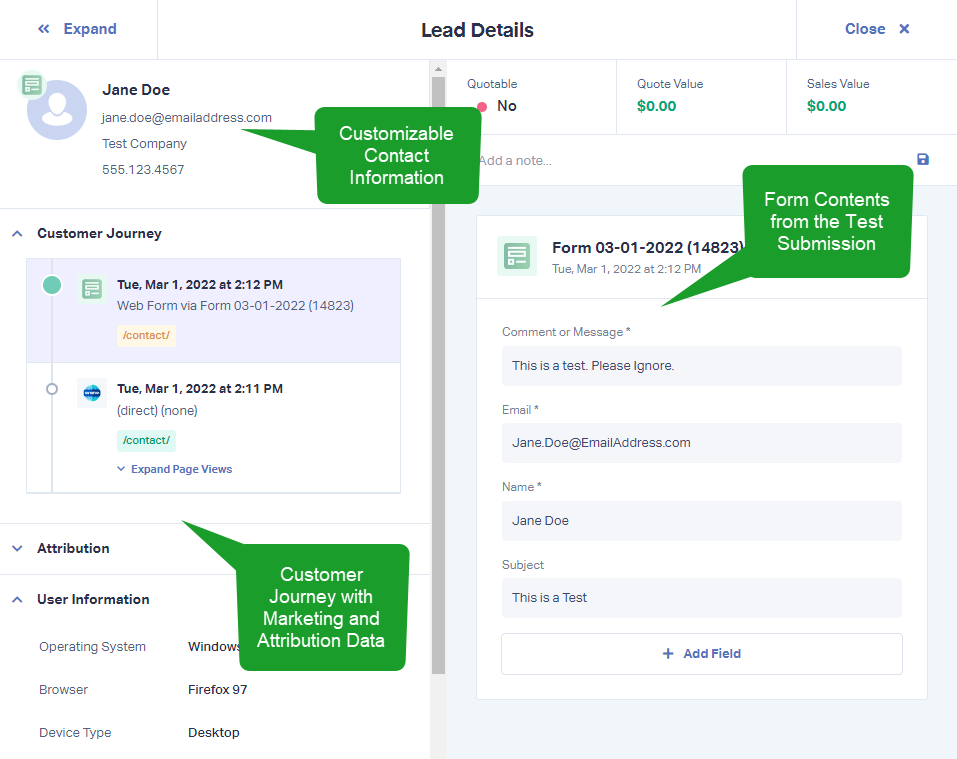Click the Add a note input field

pos(696,160)
